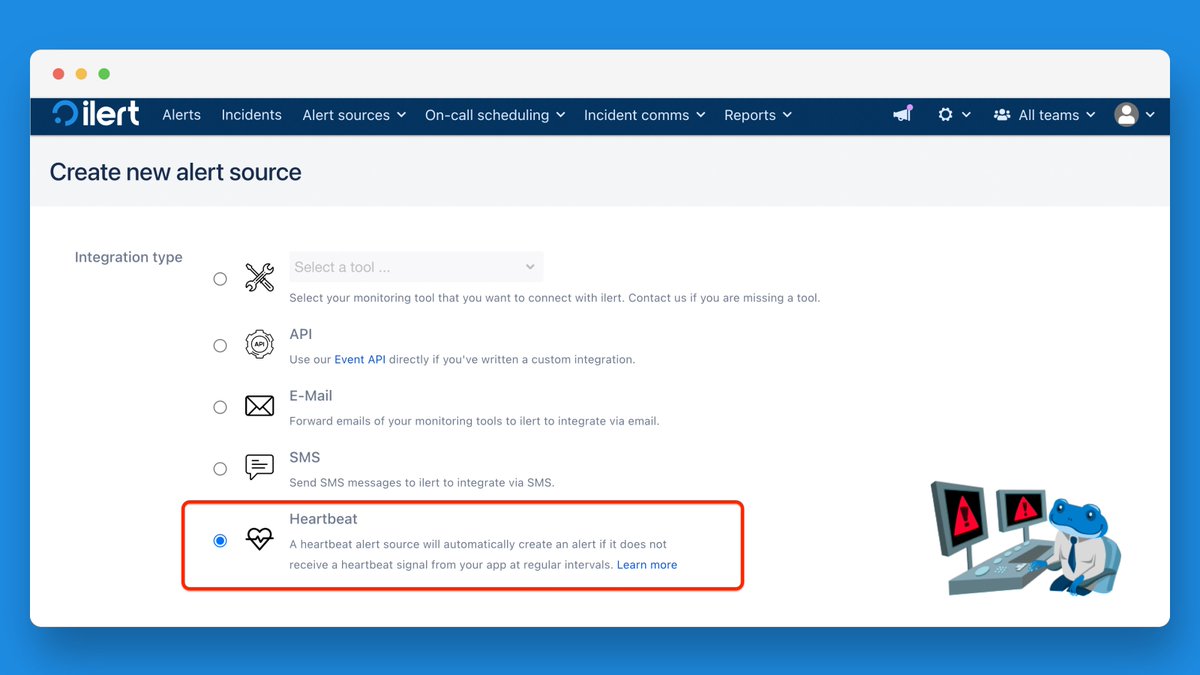Select the Heartbeat radio button
The width and height of the screenshot is (1200, 675).
click(x=220, y=541)
